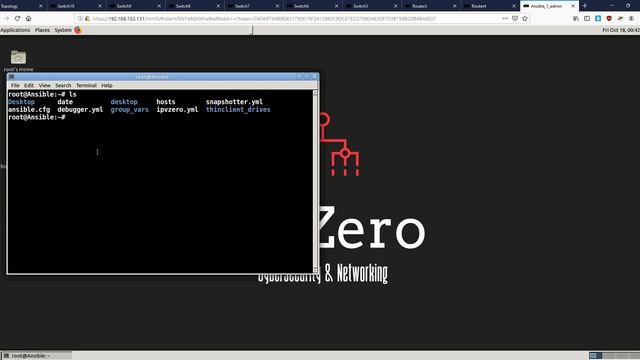The height and width of the screenshot is (360, 640).
Task: Switch workspace using bottom-right workspace switcher
Action: click(614, 356)
